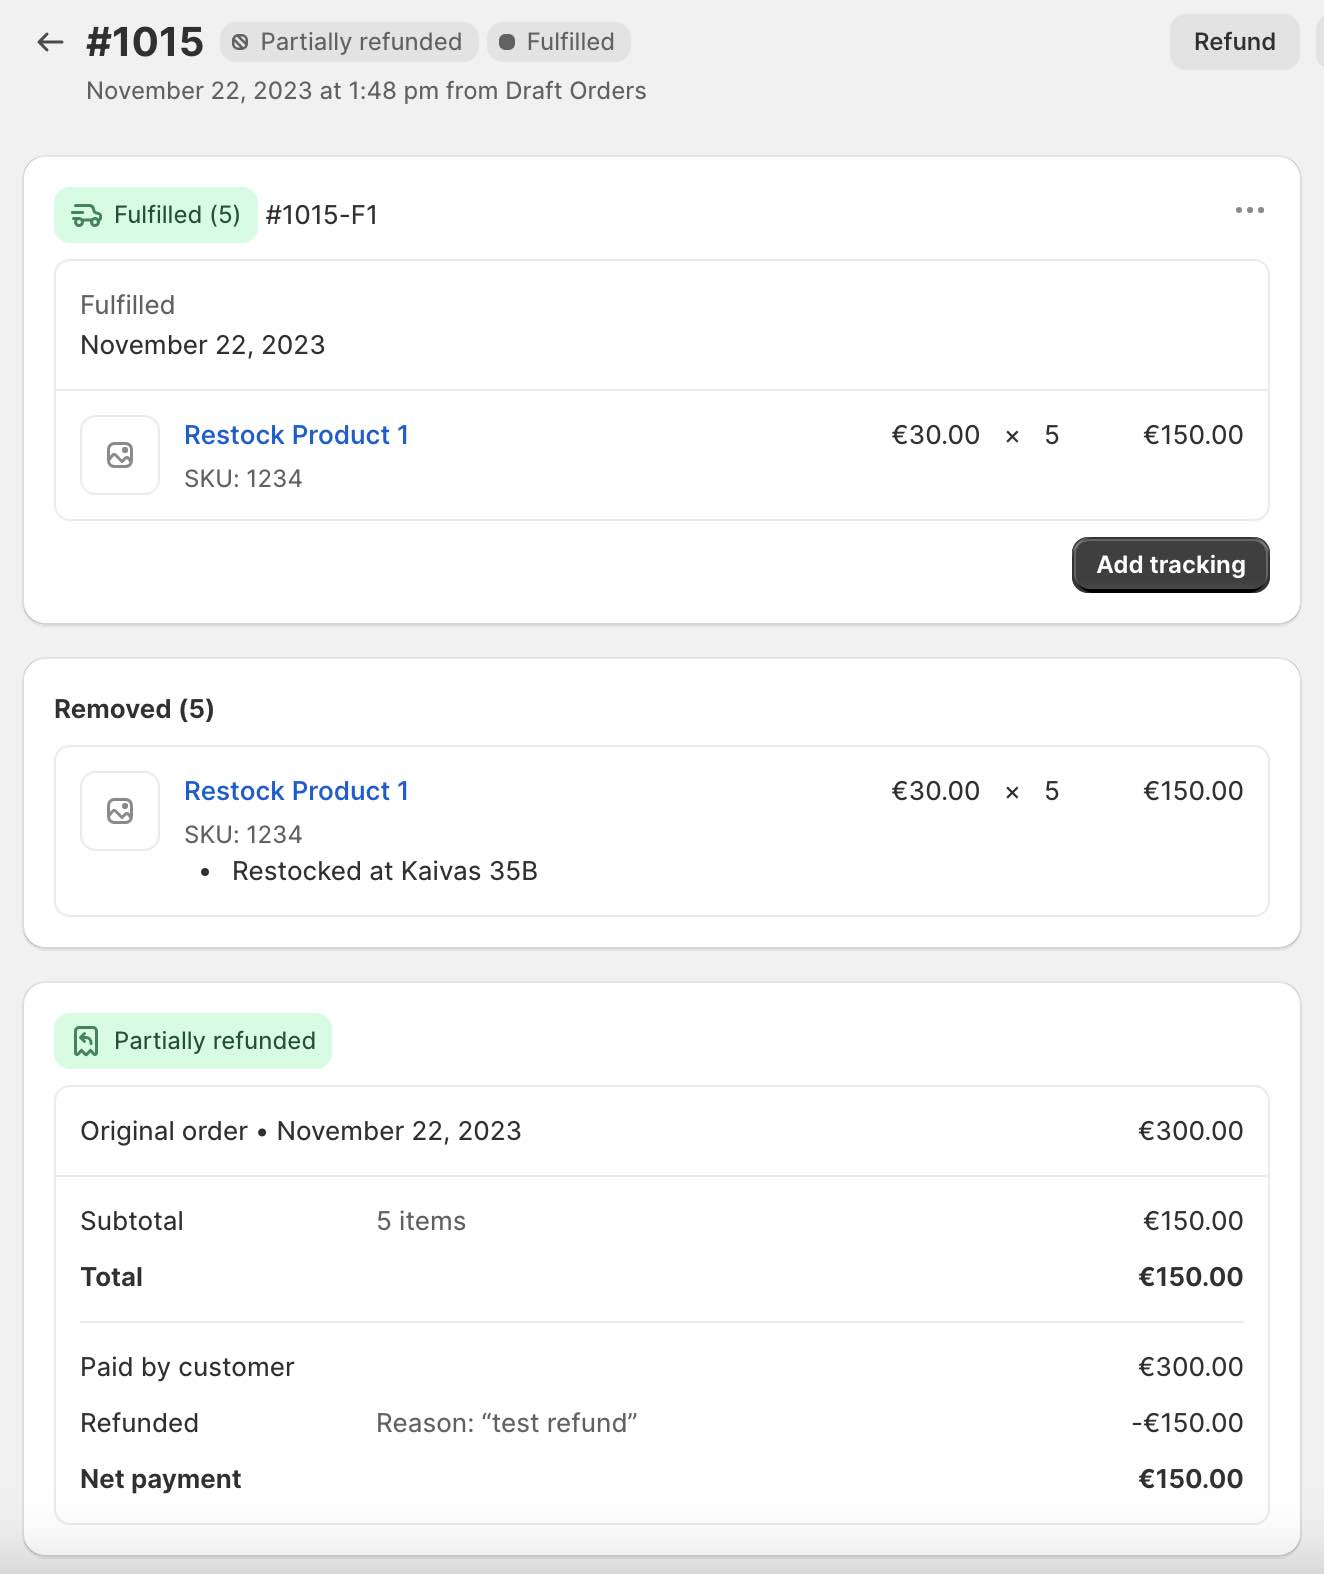Click the Net payment amount €150.00
This screenshot has height=1574, width=1324.
coord(1190,1479)
